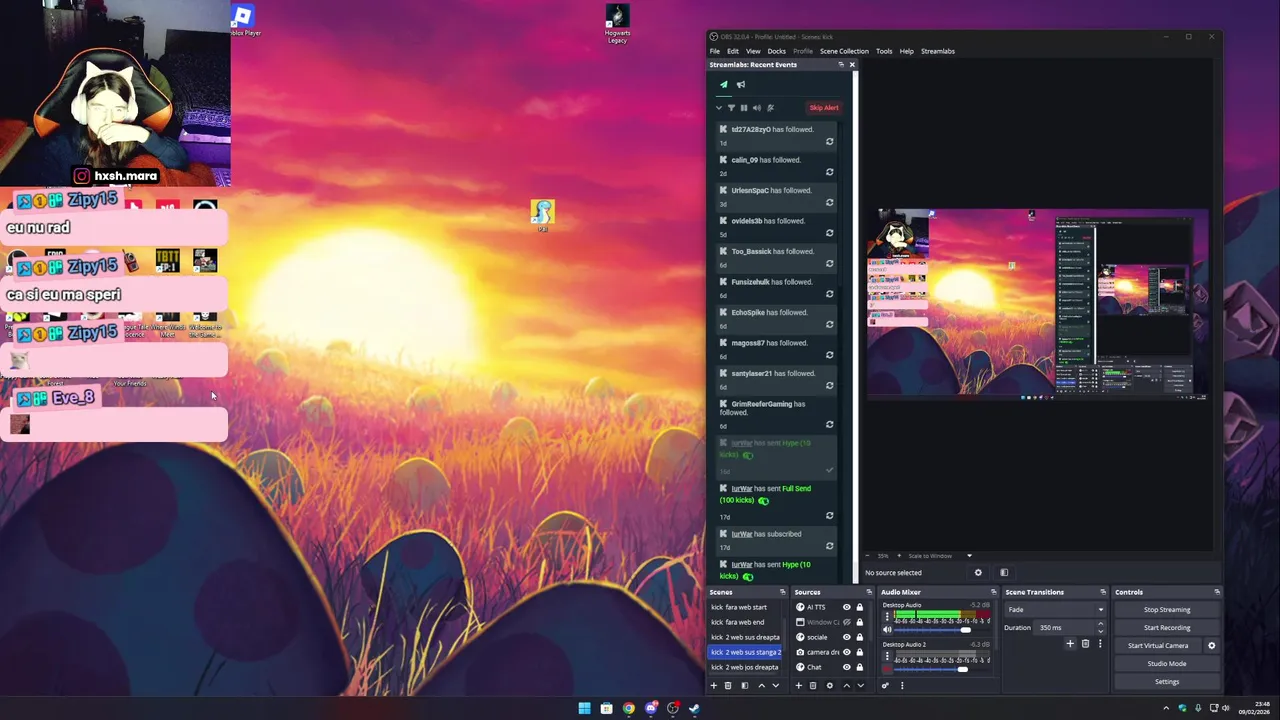Decrease transition duration with down arrow
This screenshot has height=720, width=1280.
(x=1101, y=631)
